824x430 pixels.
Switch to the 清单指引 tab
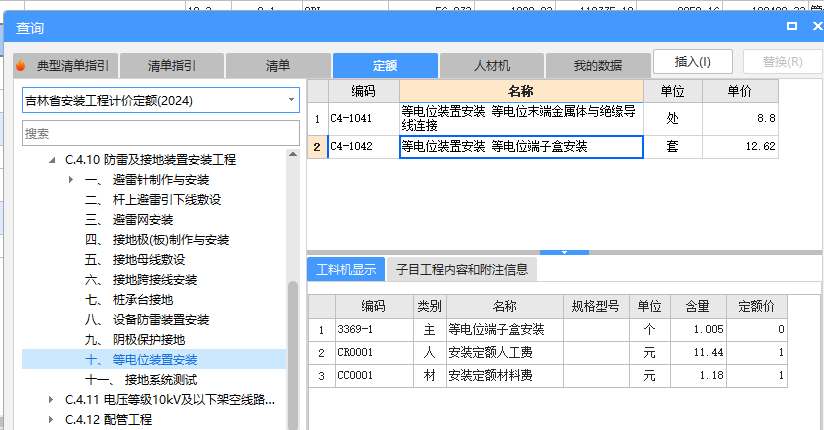172,66
